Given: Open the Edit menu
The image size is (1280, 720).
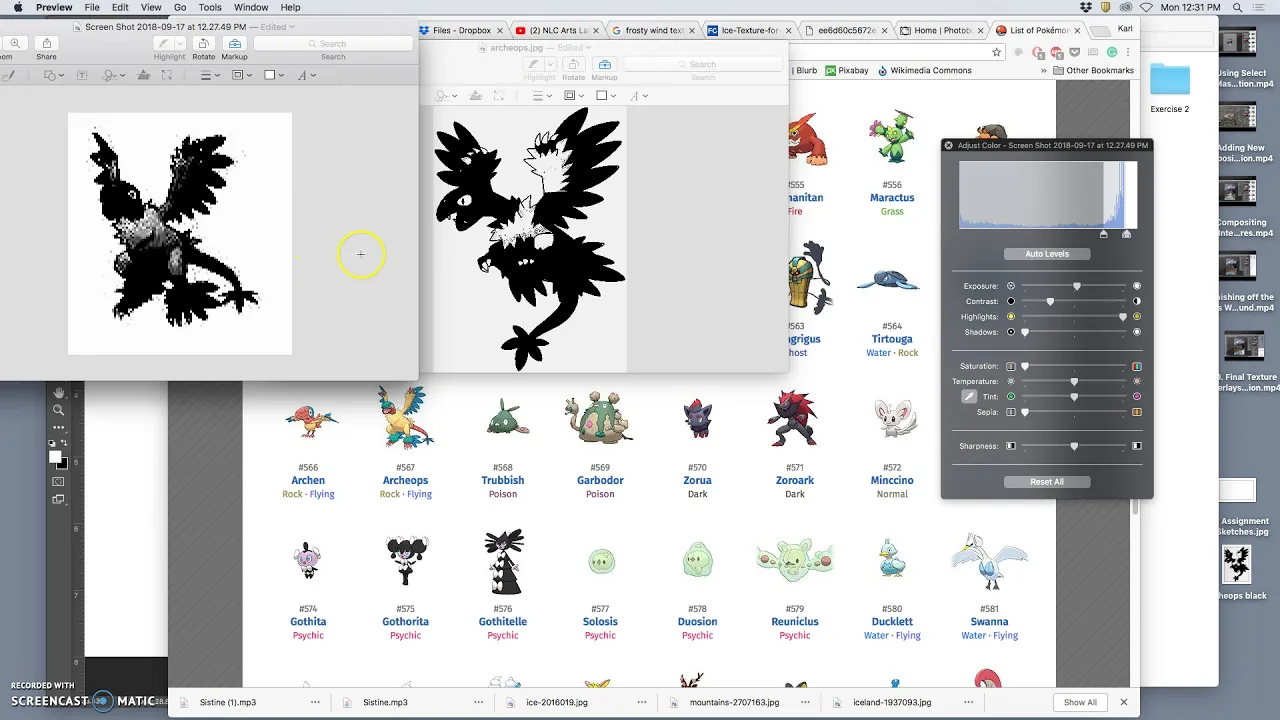Looking at the screenshot, I should pos(121,7).
